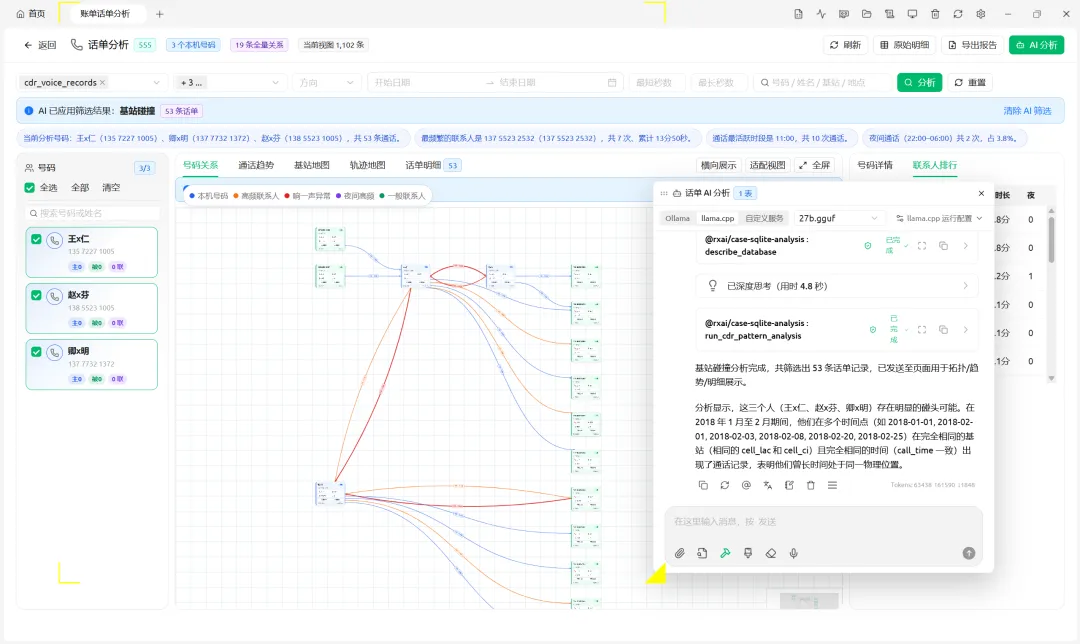Viewport: 1080px width, 644px height.
Task: Expand the 已深度思考 thinking section
Action: tap(837, 286)
